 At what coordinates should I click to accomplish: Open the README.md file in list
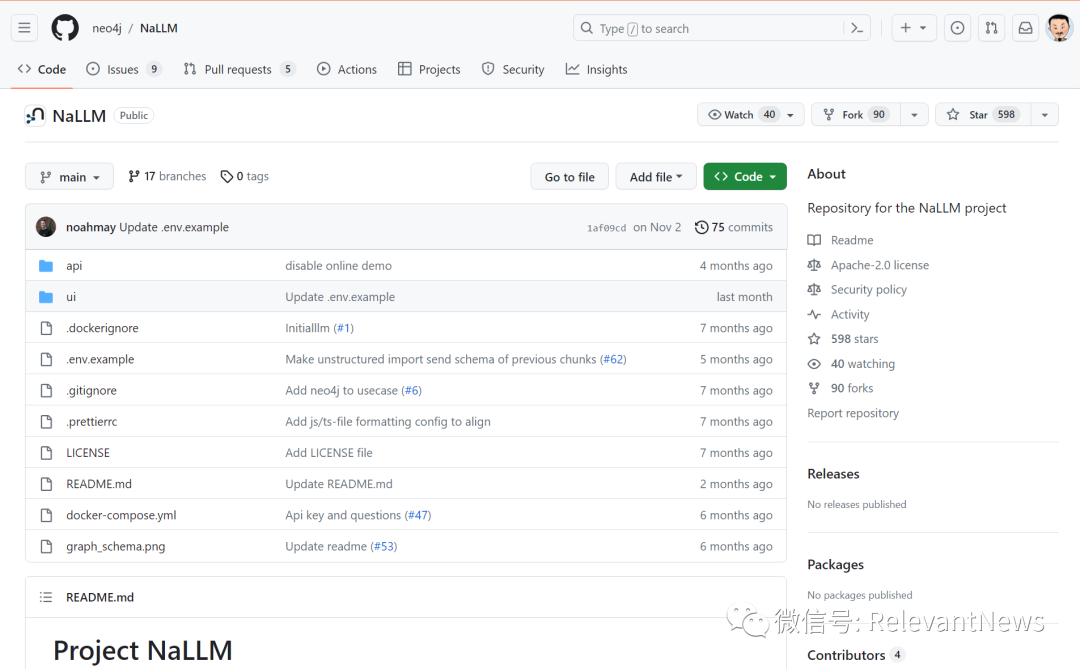coord(98,484)
